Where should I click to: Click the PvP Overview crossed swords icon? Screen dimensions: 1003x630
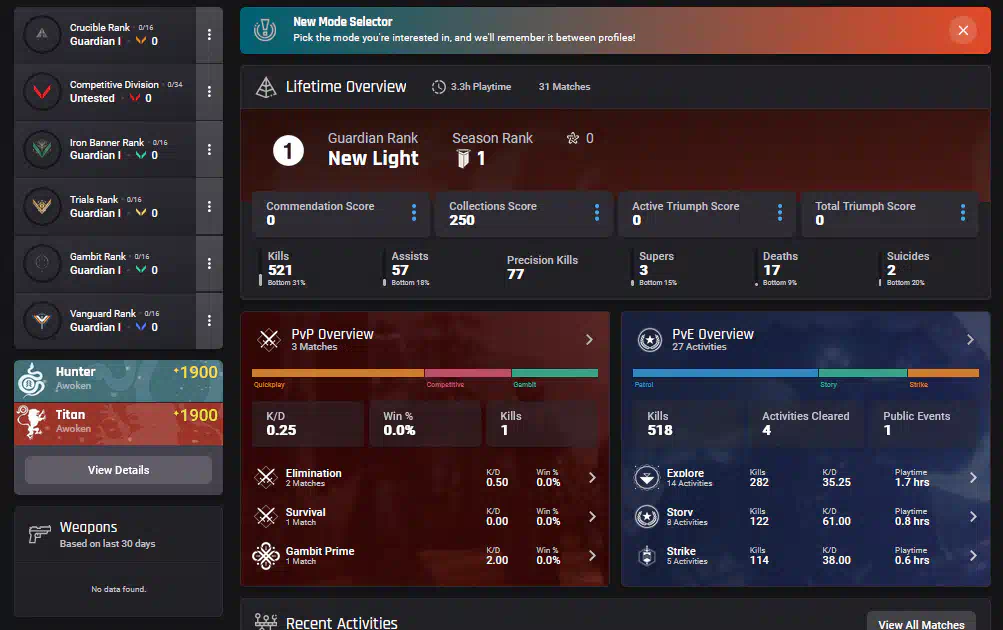pyautogui.click(x=269, y=340)
